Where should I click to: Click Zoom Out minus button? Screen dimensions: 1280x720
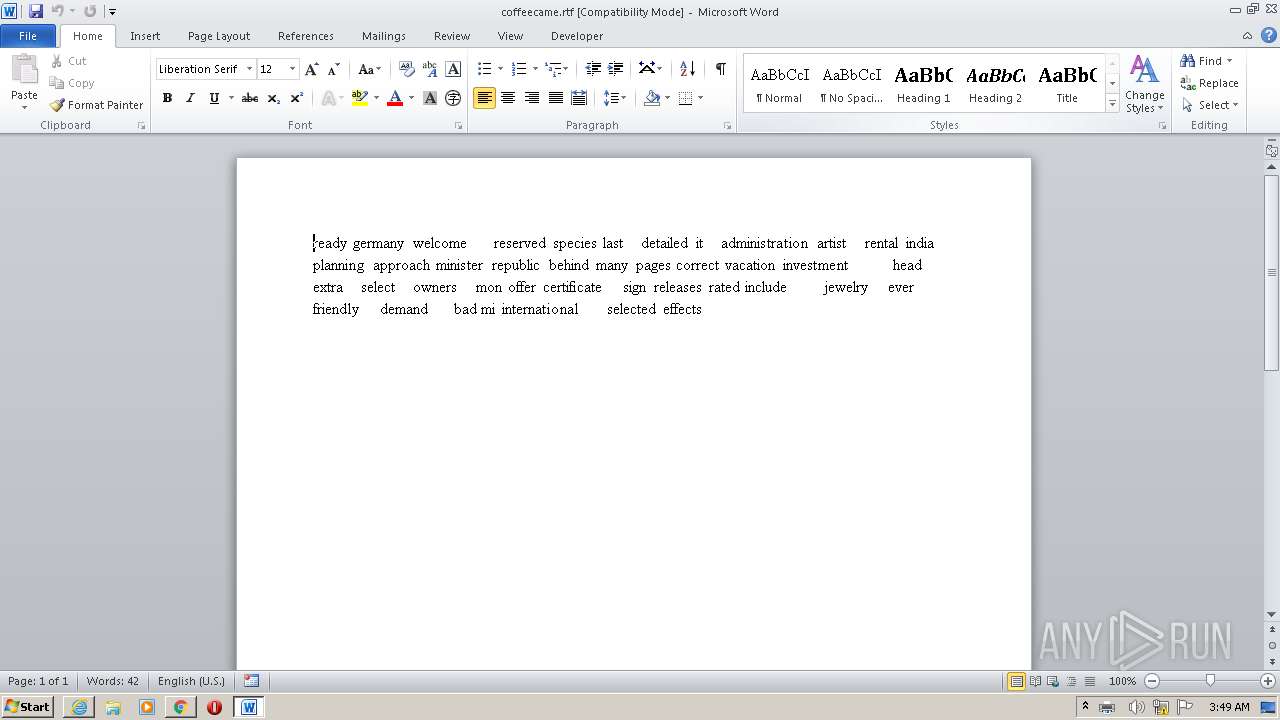(x=1152, y=681)
